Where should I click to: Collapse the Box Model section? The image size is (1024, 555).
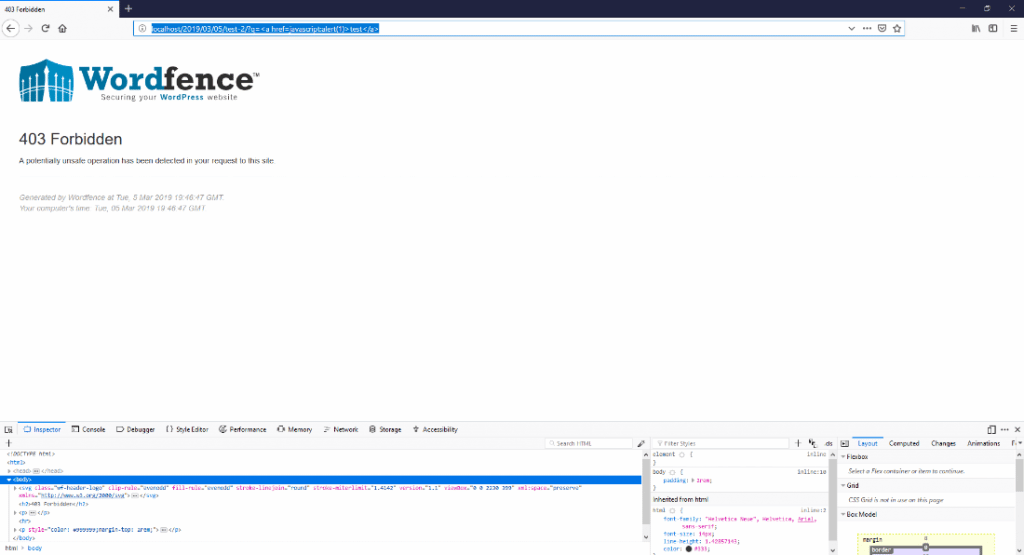click(843, 515)
